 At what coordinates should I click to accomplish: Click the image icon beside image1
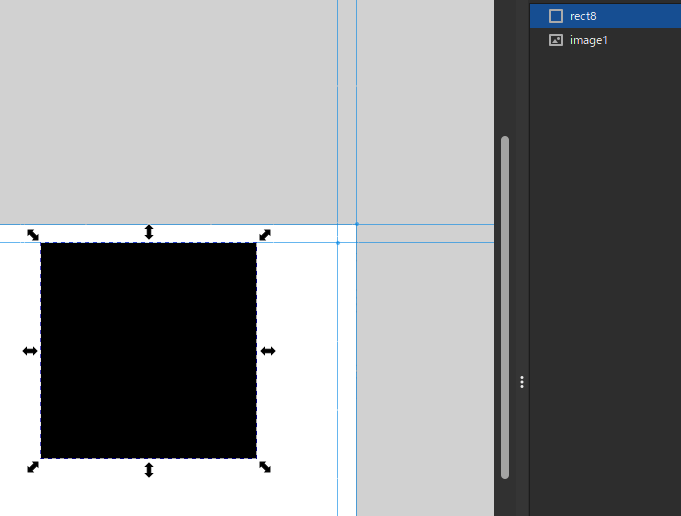(x=556, y=40)
